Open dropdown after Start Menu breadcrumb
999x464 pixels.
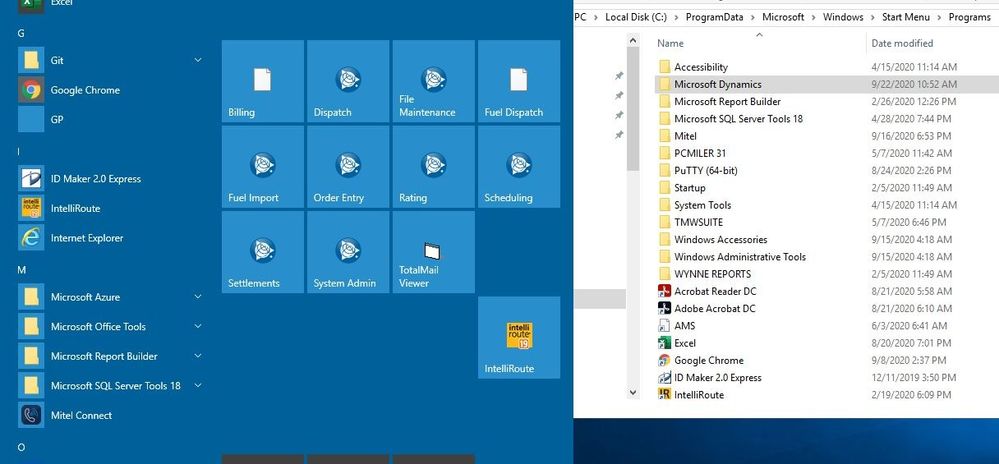pyautogui.click(x=940, y=17)
